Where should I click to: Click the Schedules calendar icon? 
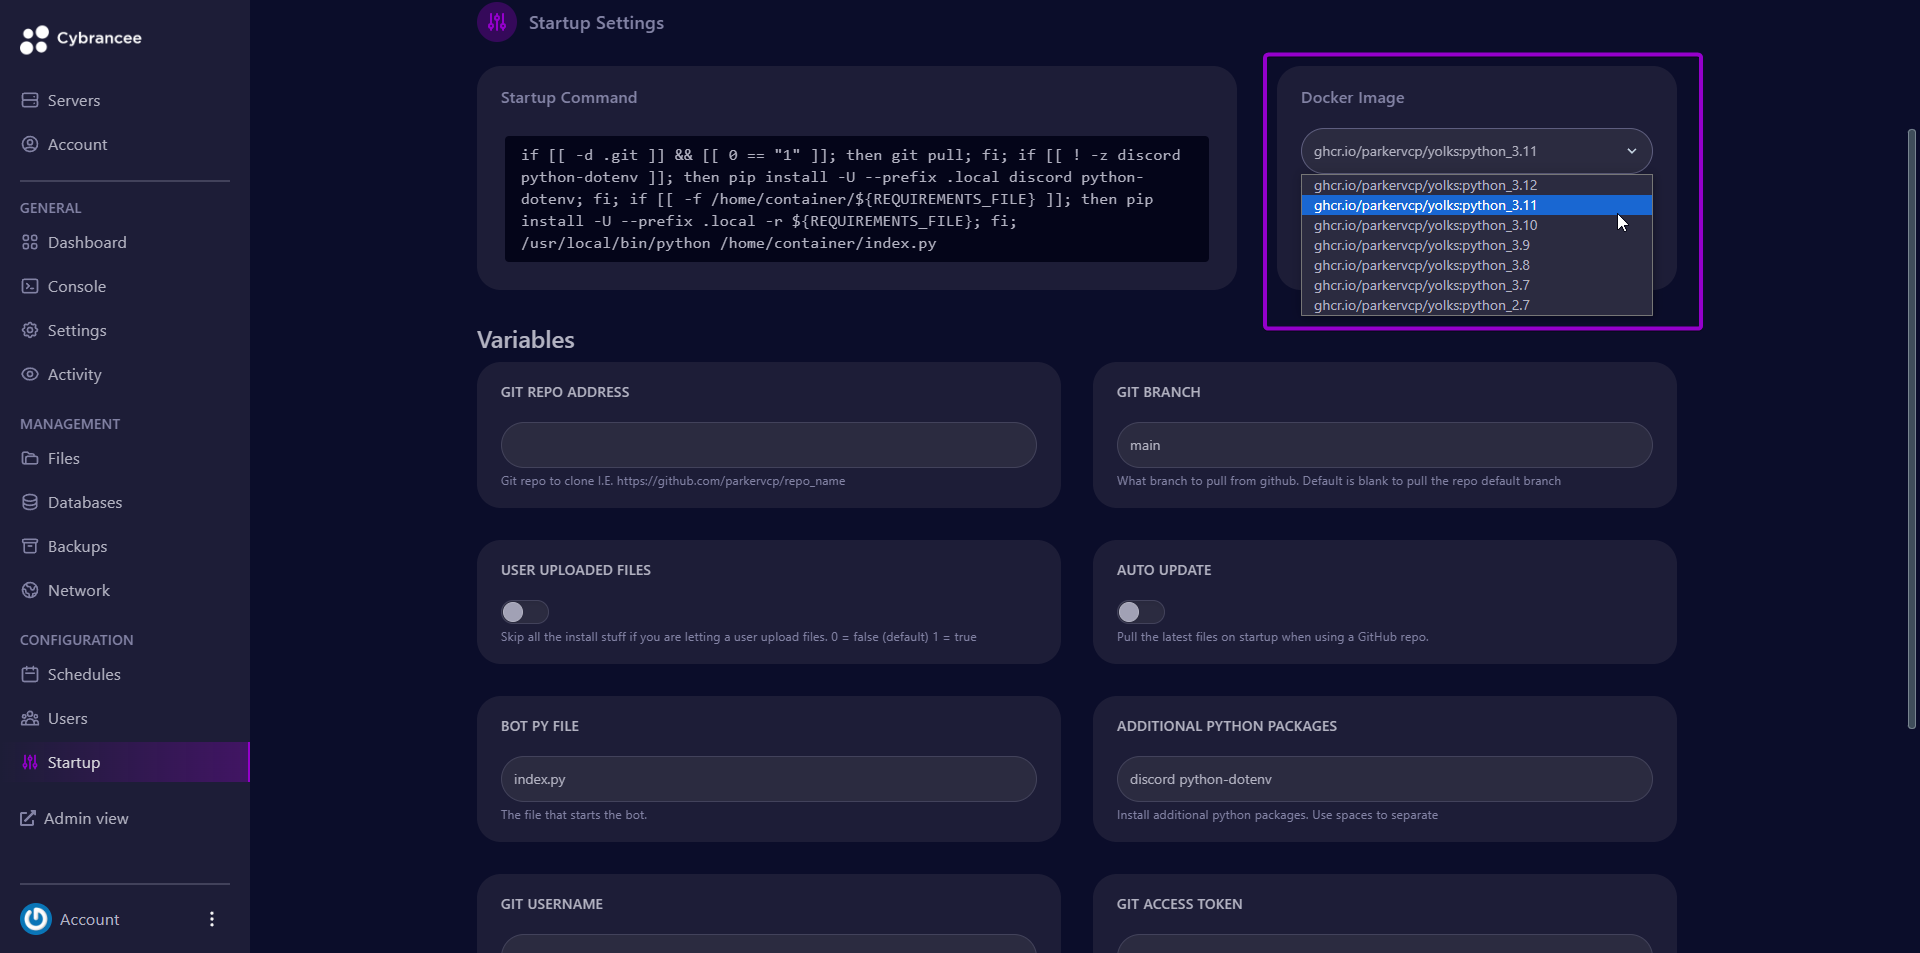(x=30, y=675)
